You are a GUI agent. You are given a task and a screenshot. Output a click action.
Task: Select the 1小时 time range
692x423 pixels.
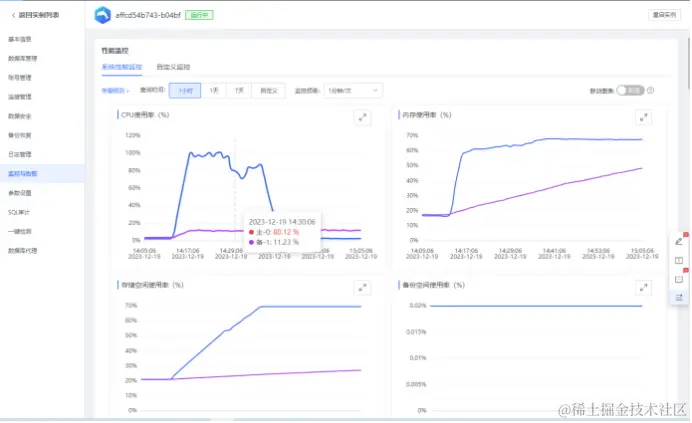coord(185,91)
